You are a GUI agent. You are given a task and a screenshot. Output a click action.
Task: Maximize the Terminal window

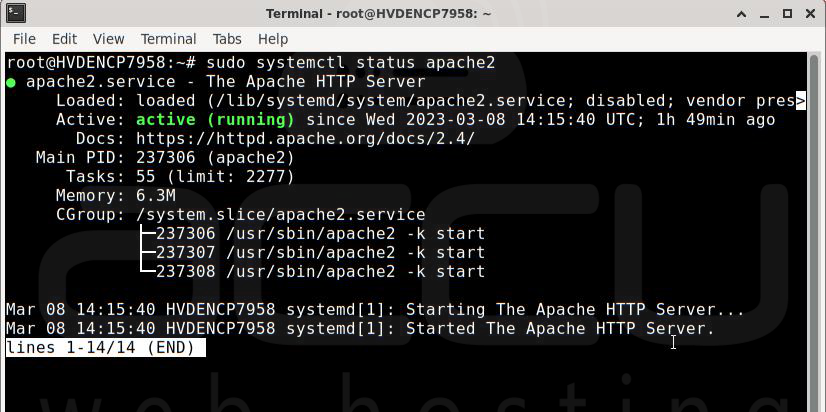[x=788, y=14]
